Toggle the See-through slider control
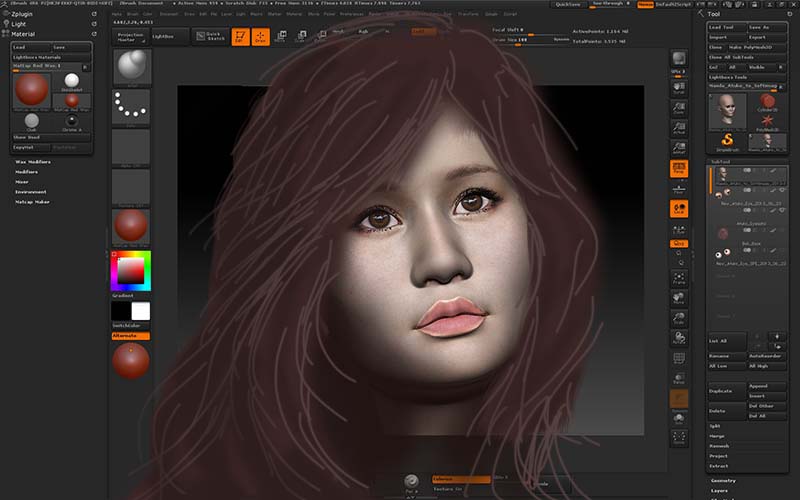 [x=610, y=4]
